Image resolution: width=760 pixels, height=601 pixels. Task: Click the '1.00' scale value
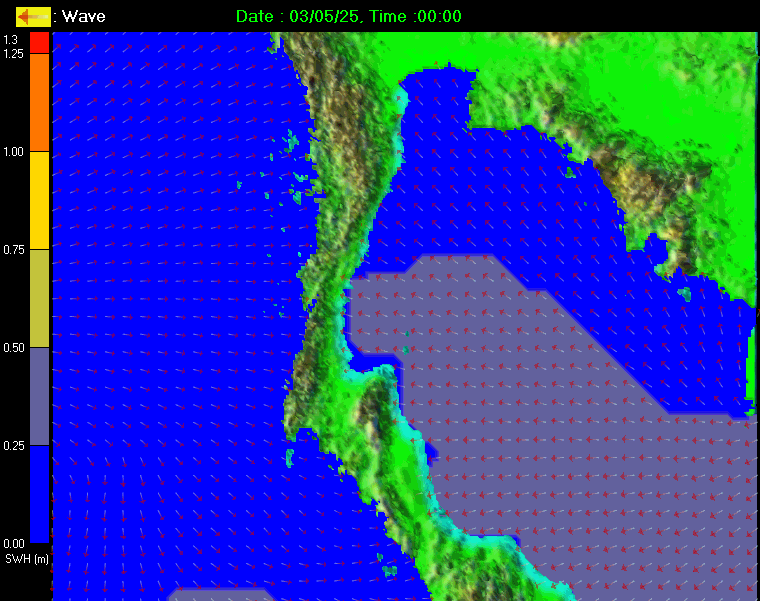click(x=14, y=152)
